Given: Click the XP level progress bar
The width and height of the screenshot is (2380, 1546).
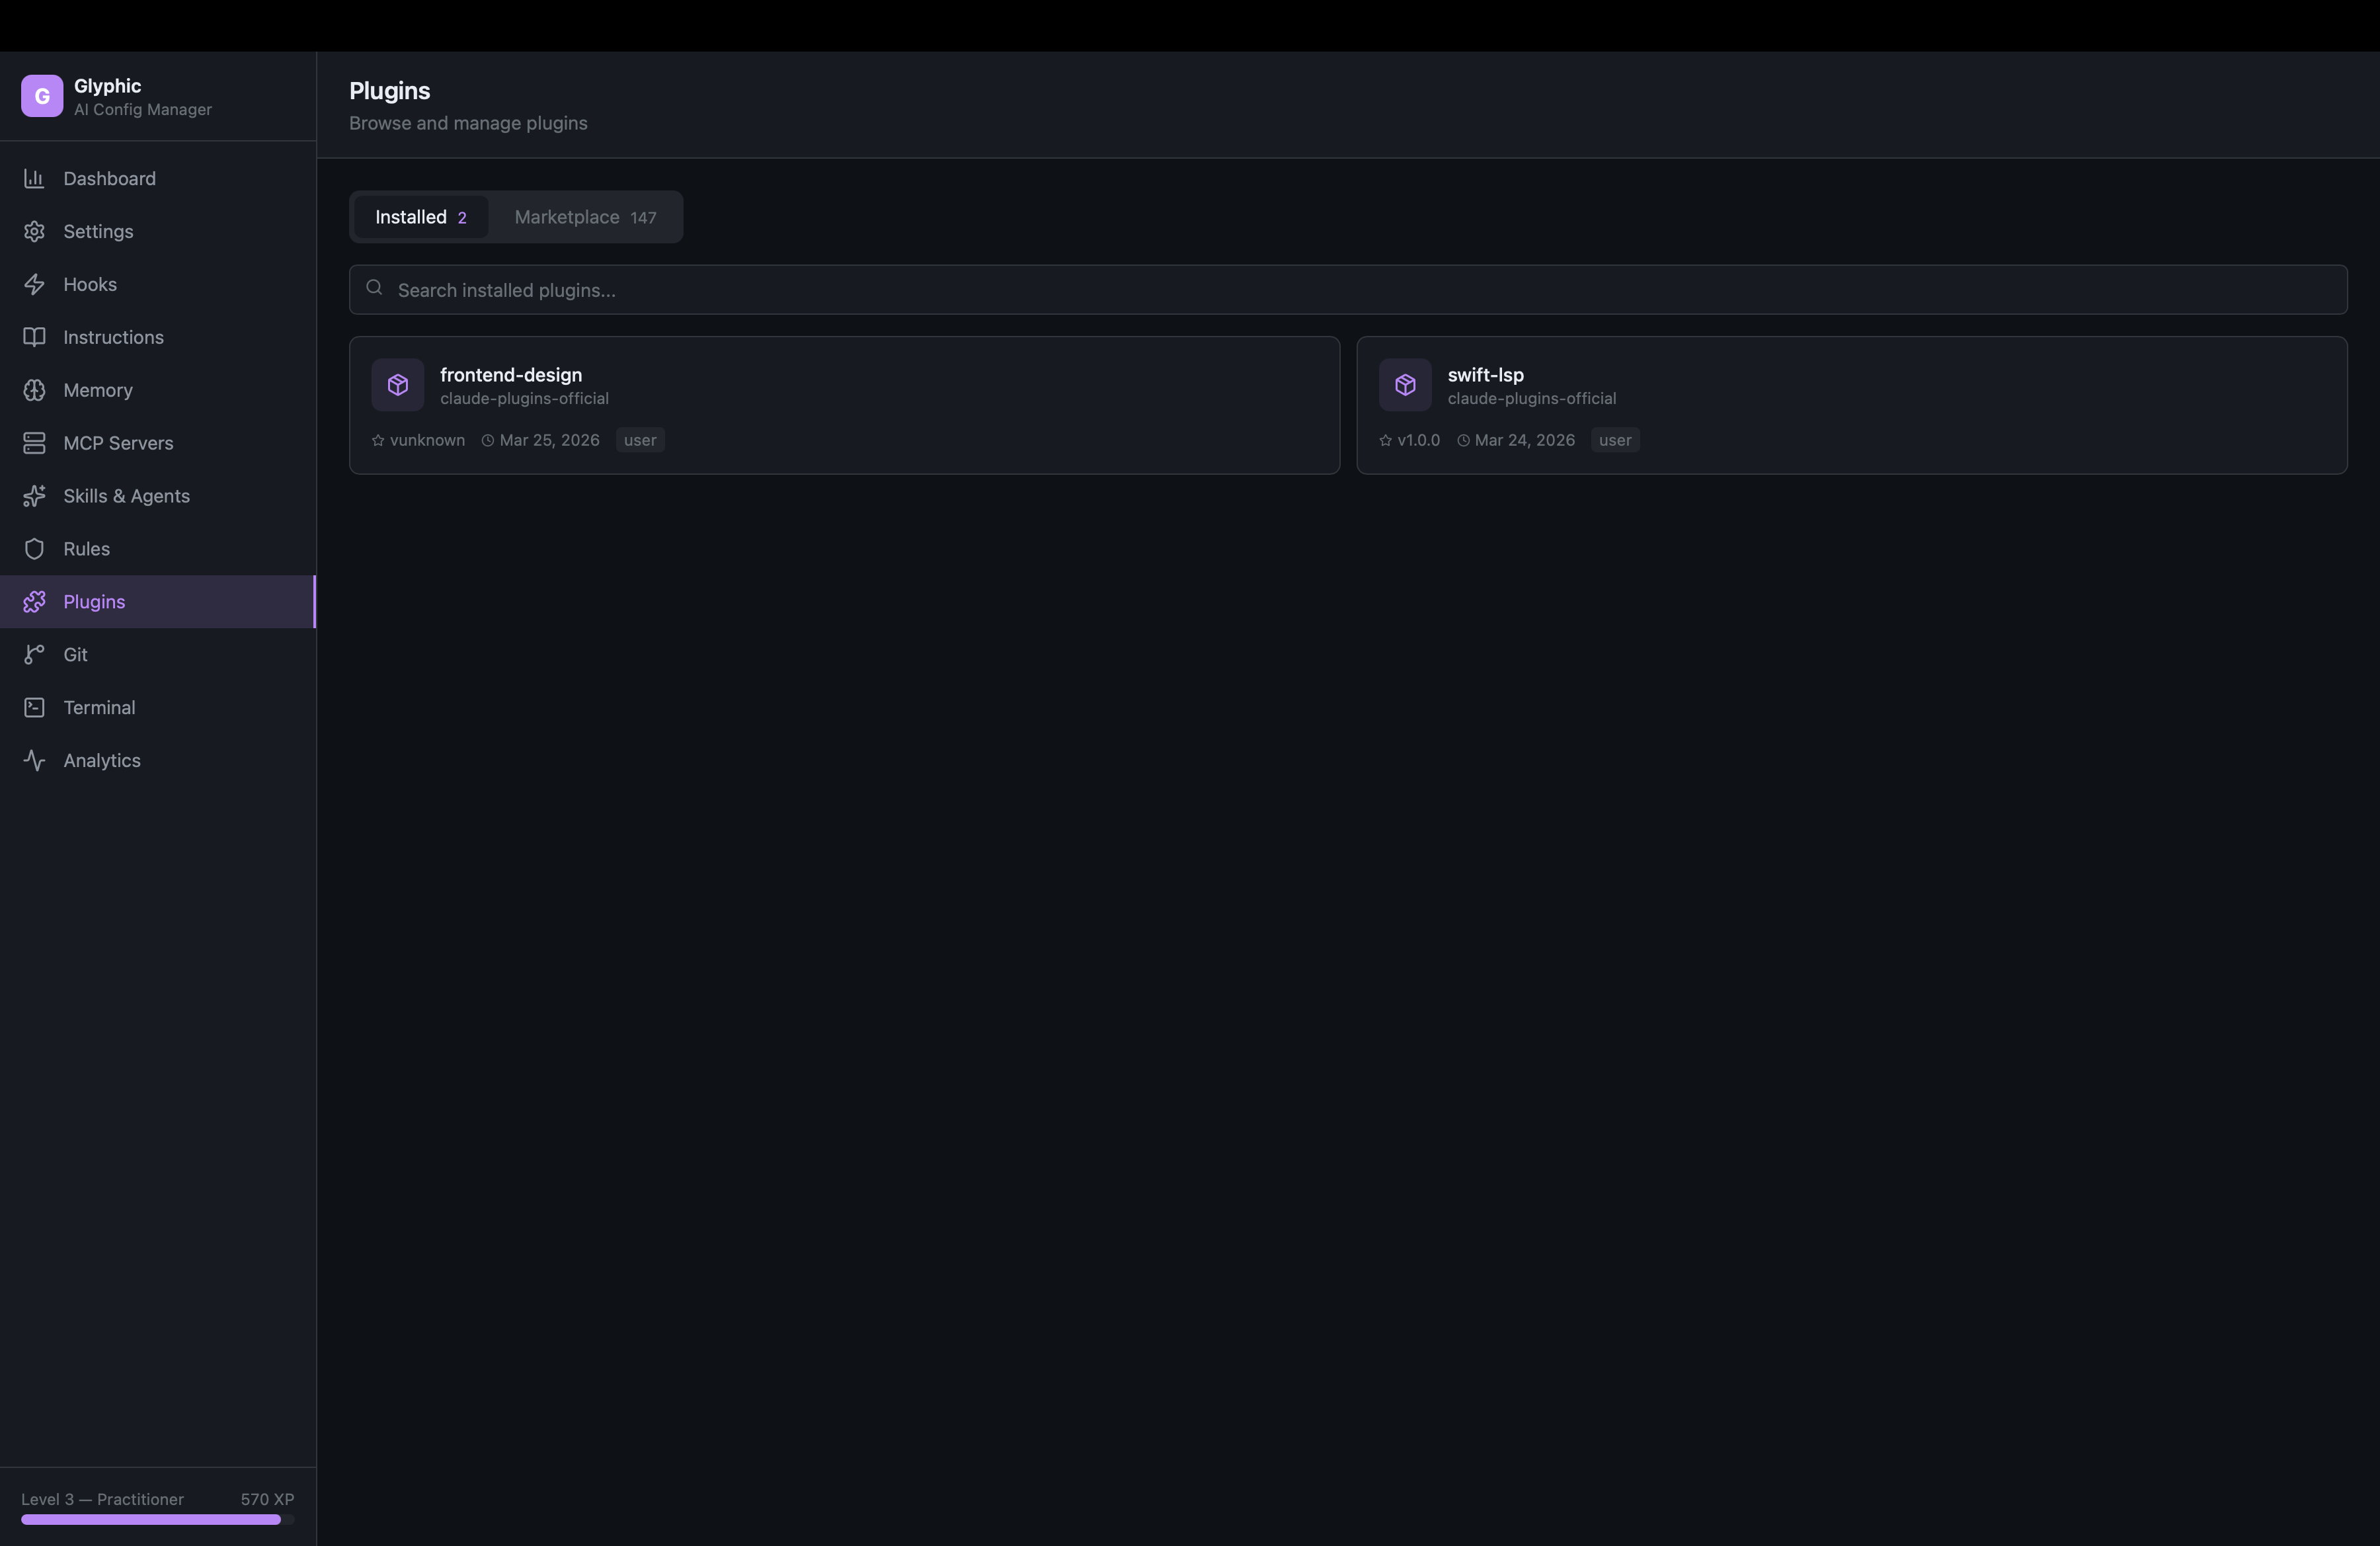Looking at the screenshot, I should click(157, 1519).
